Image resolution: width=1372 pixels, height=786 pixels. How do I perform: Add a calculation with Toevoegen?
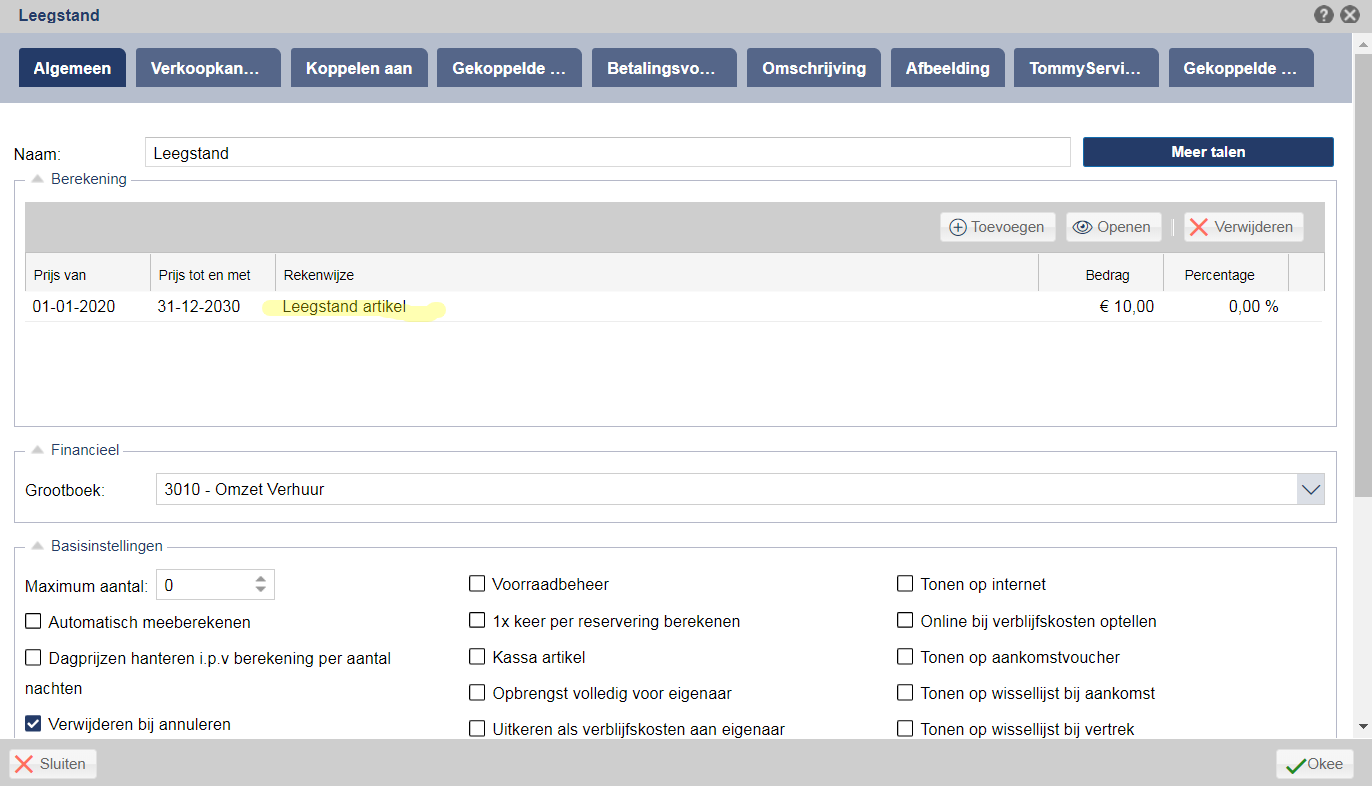(x=997, y=227)
